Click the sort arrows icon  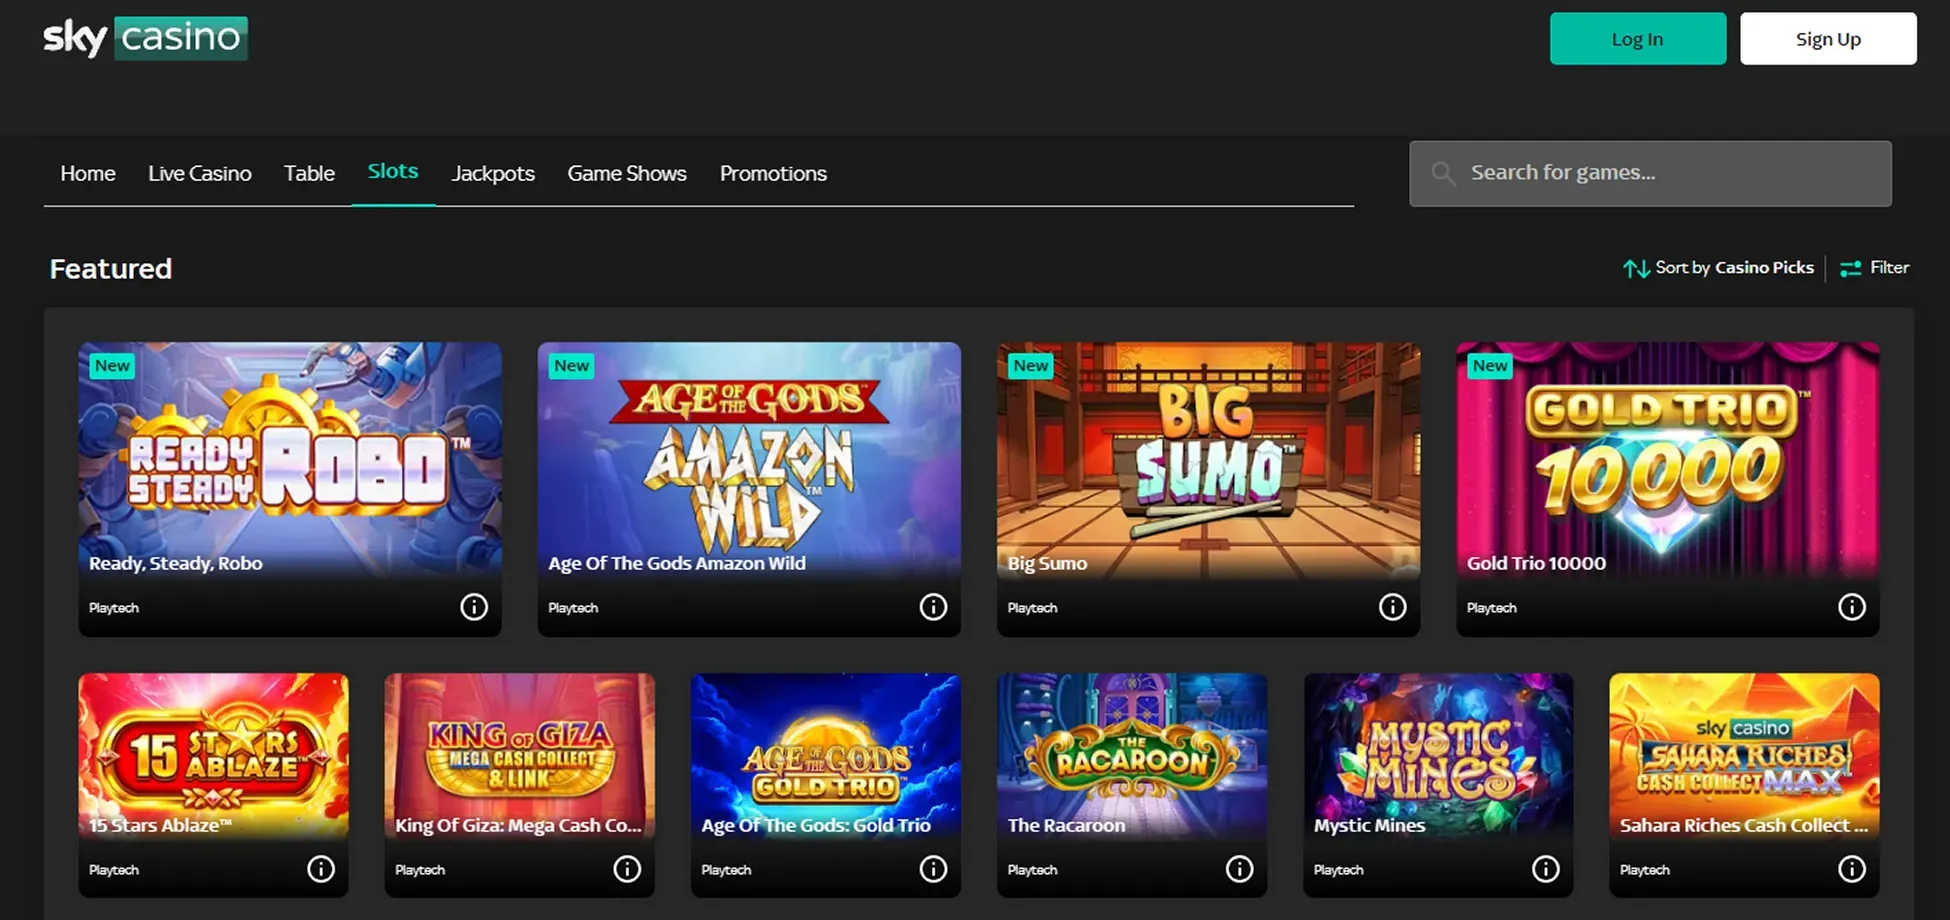(x=1636, y=268)
